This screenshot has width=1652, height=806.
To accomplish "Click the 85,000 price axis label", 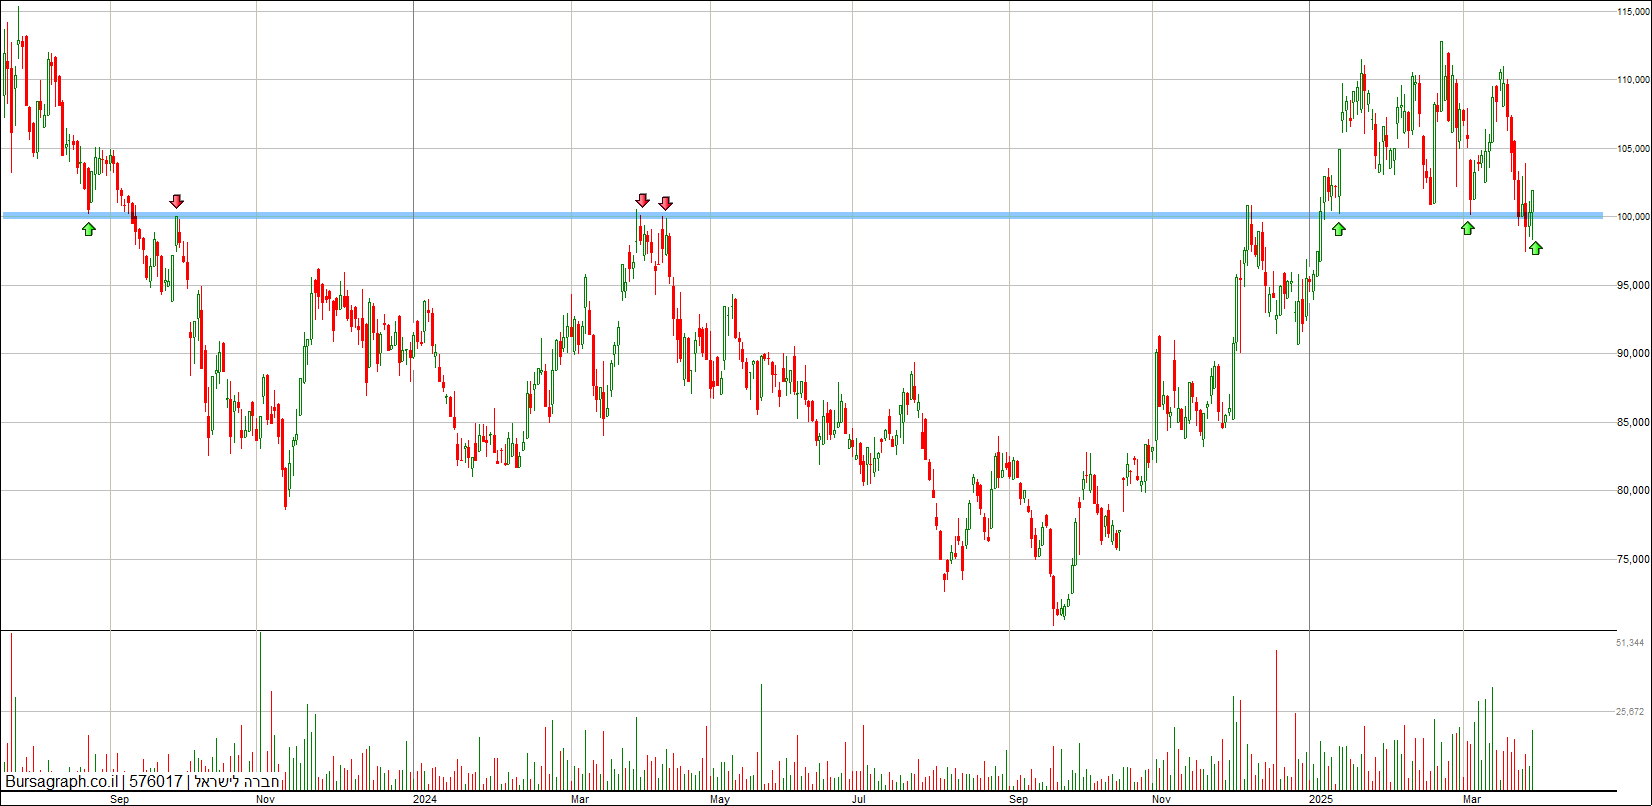I will click(1633, 423).
